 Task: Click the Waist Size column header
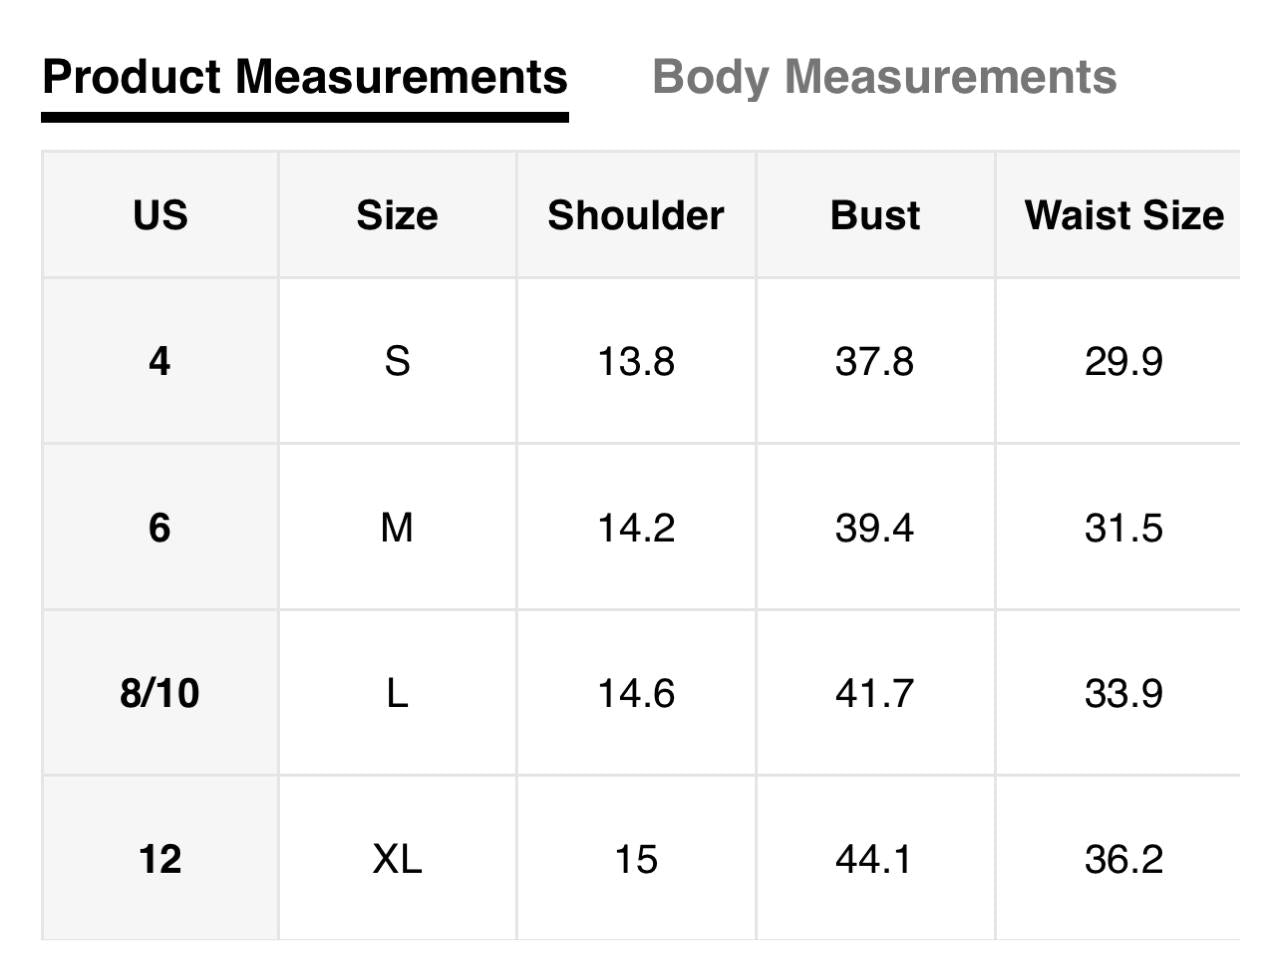coord(1124,215)
